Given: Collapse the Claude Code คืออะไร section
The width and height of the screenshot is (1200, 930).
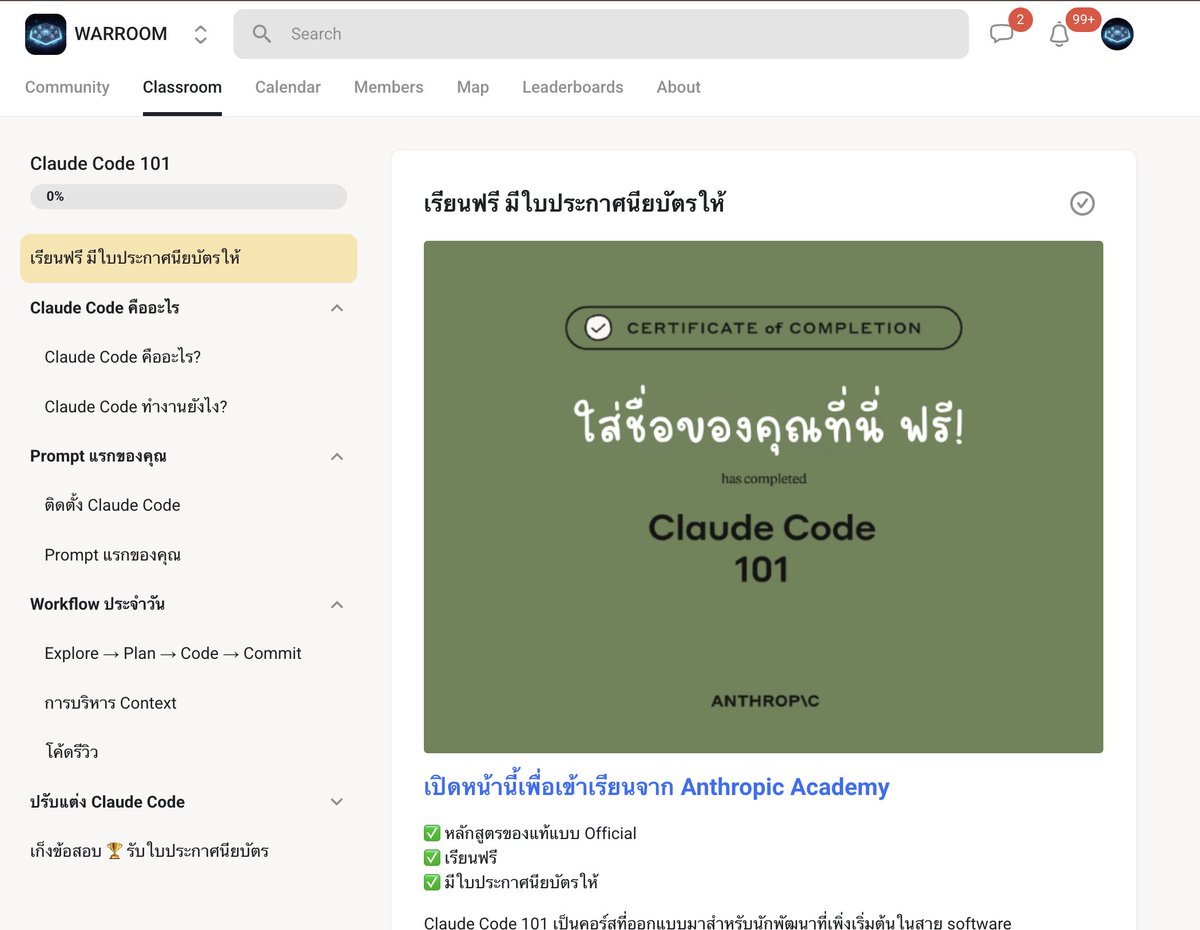Looking at the screenshot, I should point(337,308).
